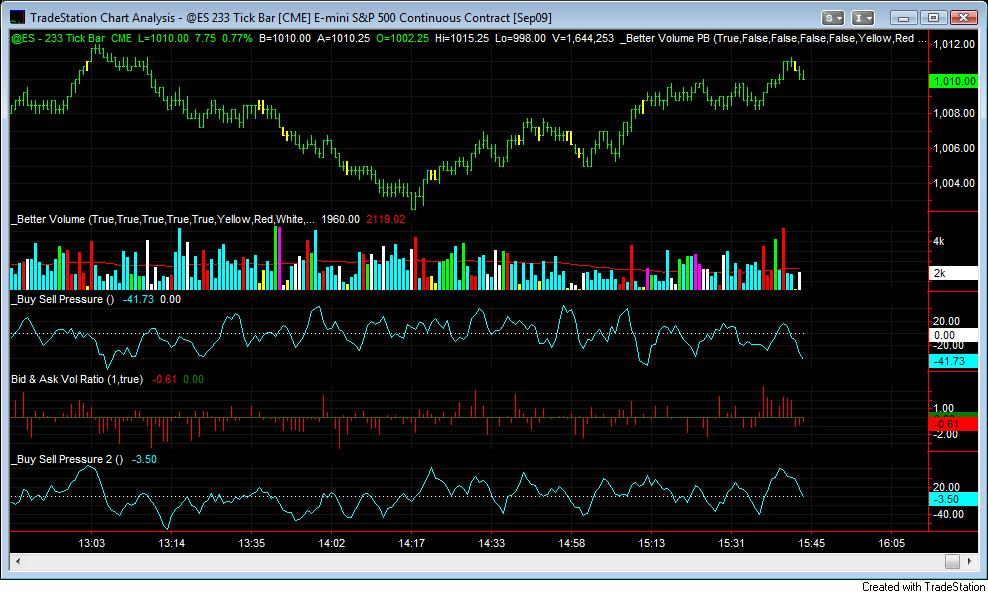
Task: Select the '_Better Volume (True,True...' subgraph label
Action: click(x=163, y=219)
